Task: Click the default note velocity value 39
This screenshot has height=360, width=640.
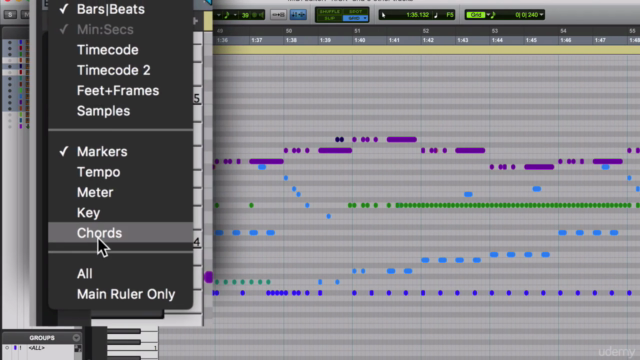Action: (245, 15)
